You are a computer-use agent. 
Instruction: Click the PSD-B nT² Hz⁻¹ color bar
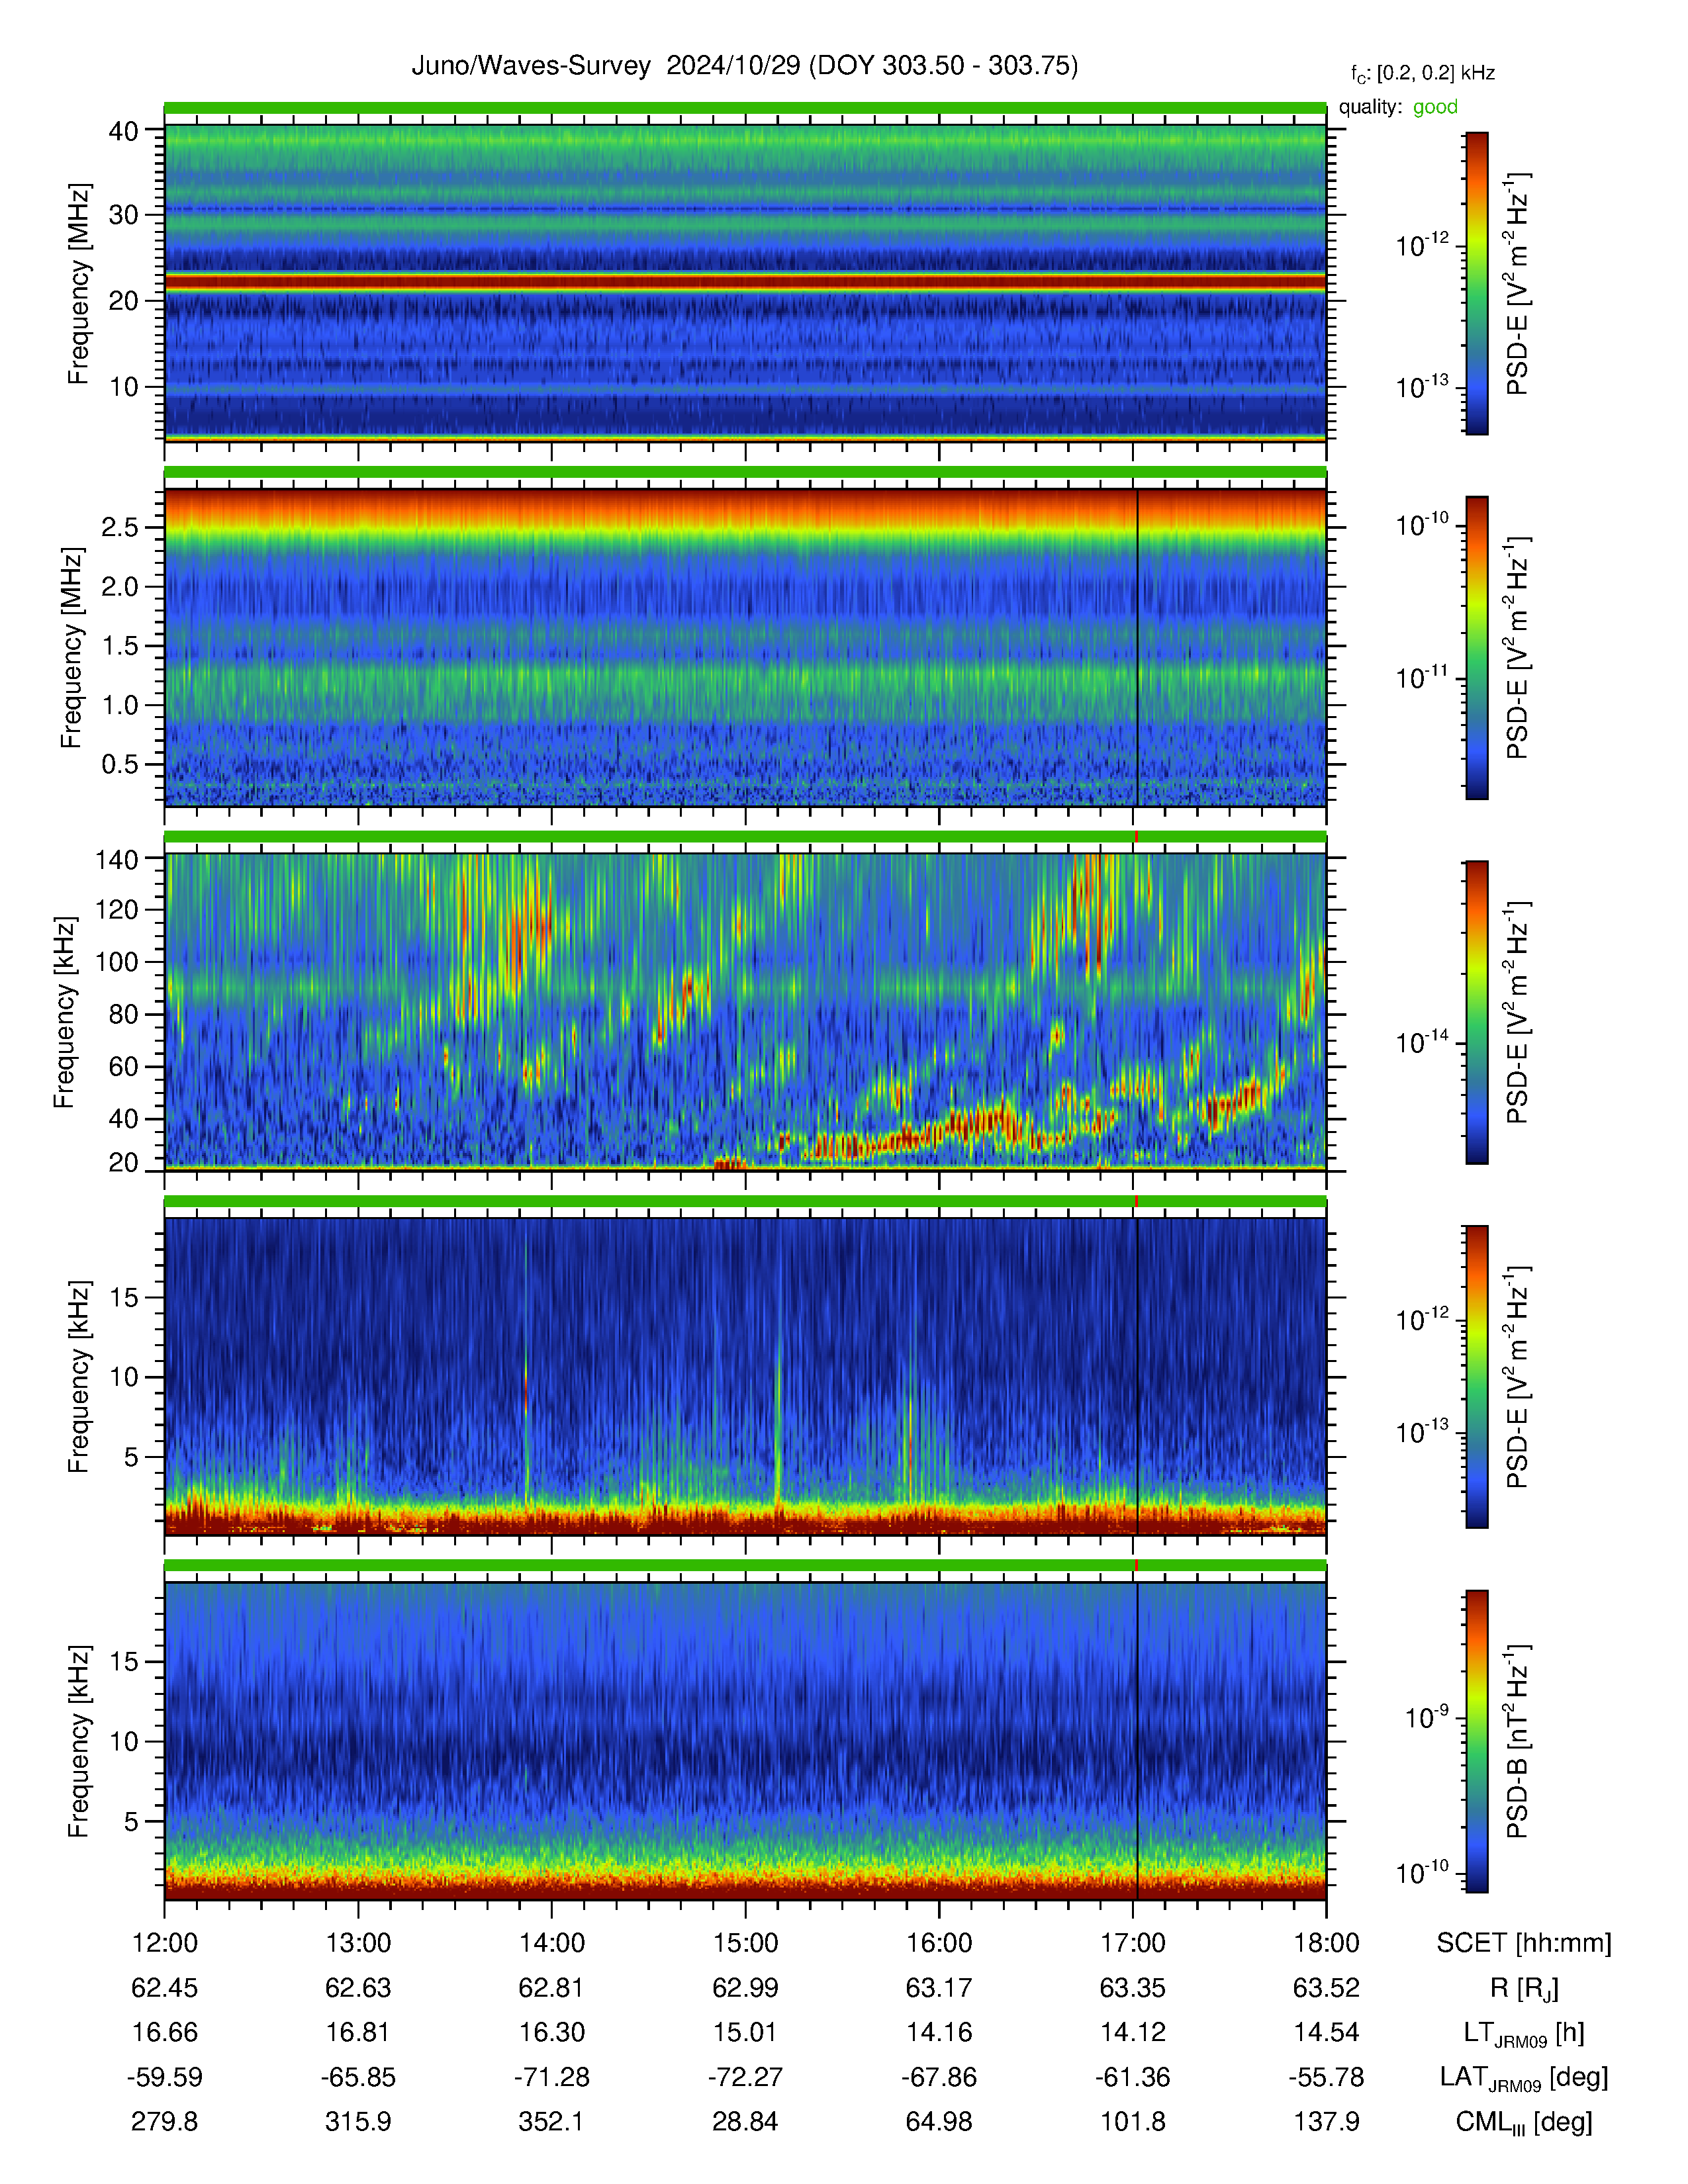click(x=1476, y=1741)
